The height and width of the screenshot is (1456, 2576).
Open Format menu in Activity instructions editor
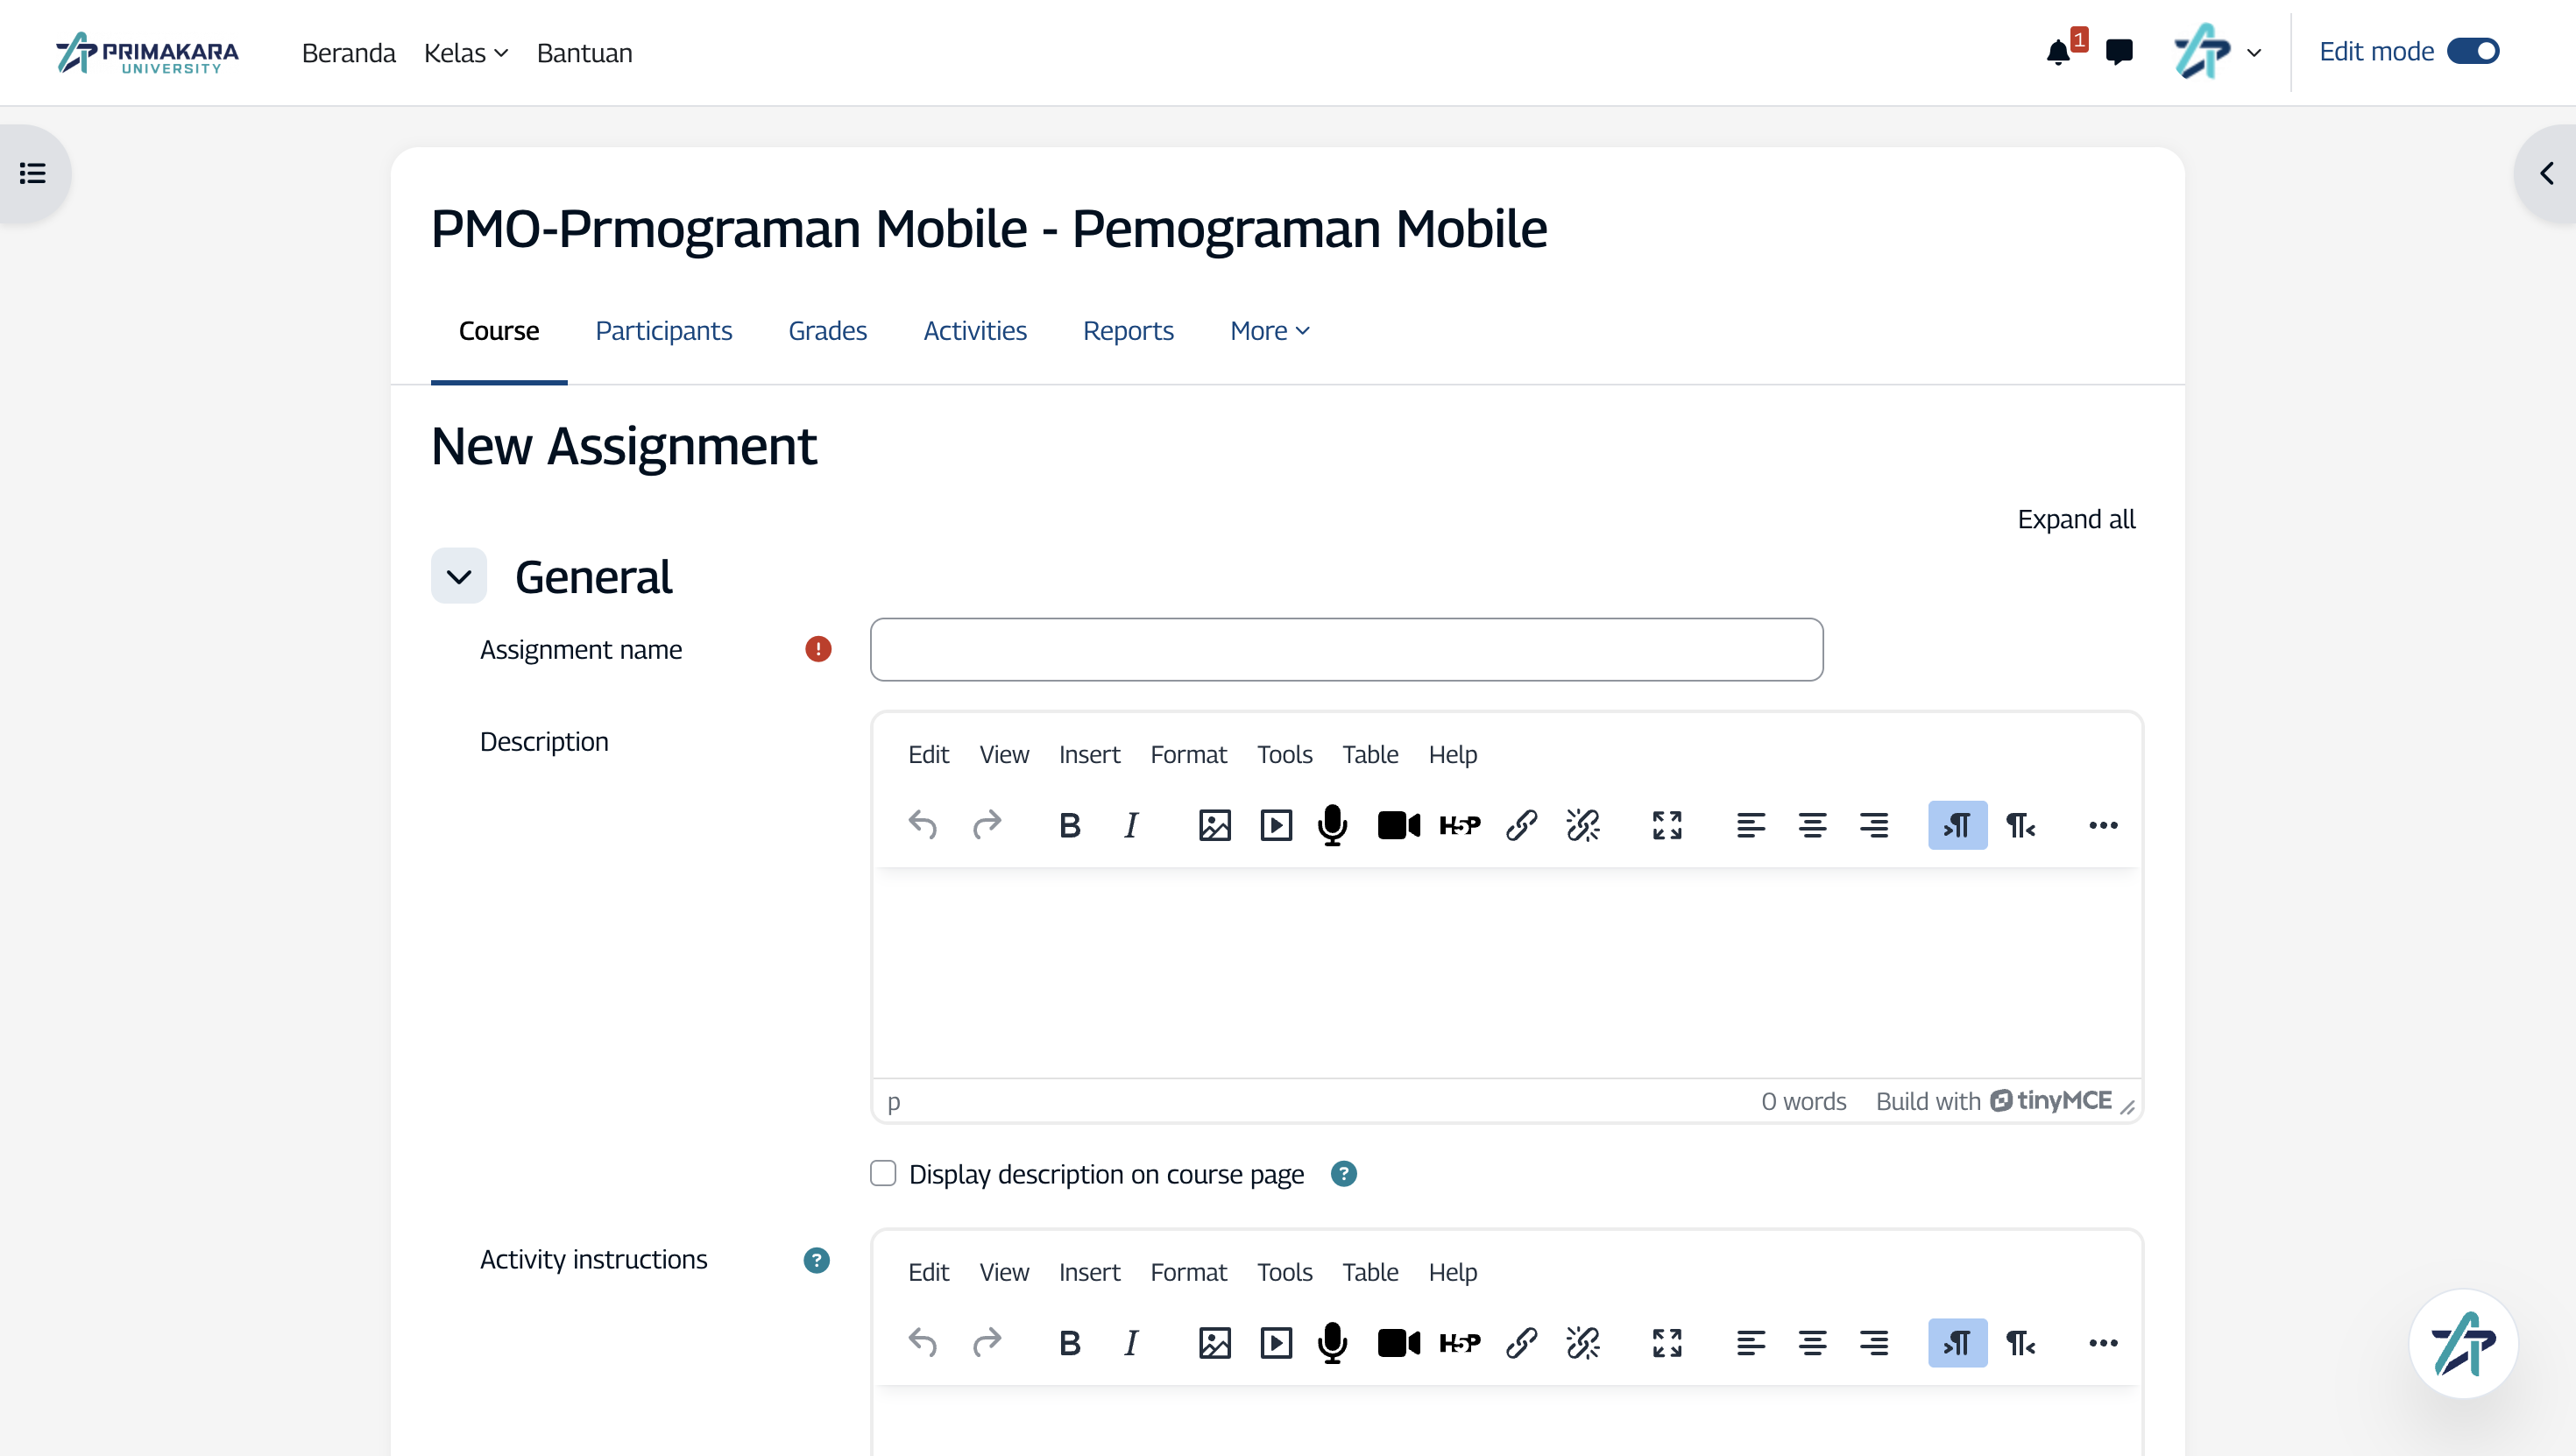click(x=1188, y=1273)
